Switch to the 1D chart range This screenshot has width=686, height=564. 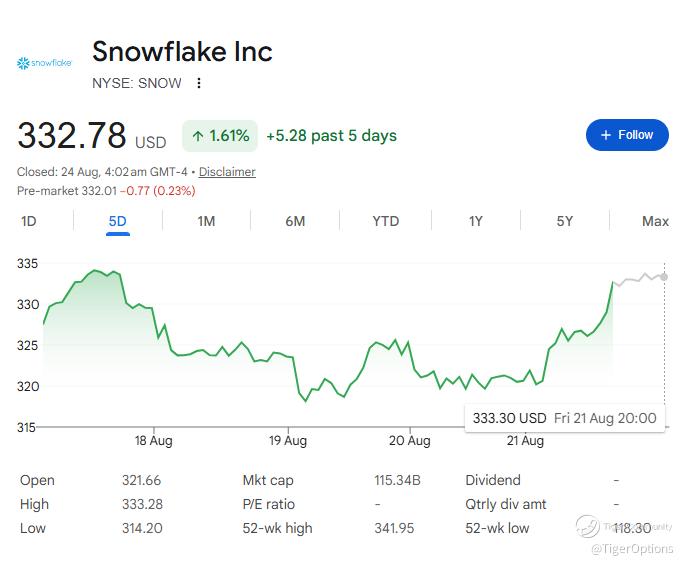[29, 221]
